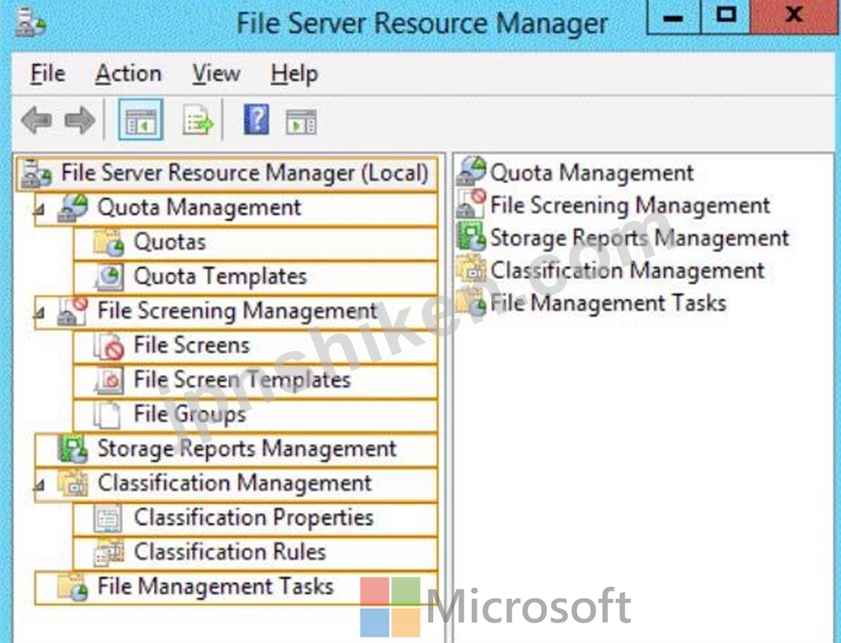This screenshot has width=841, height=643.
Task: Click the Storage Reports Management icon in the tree
Action: pos(73,449)
